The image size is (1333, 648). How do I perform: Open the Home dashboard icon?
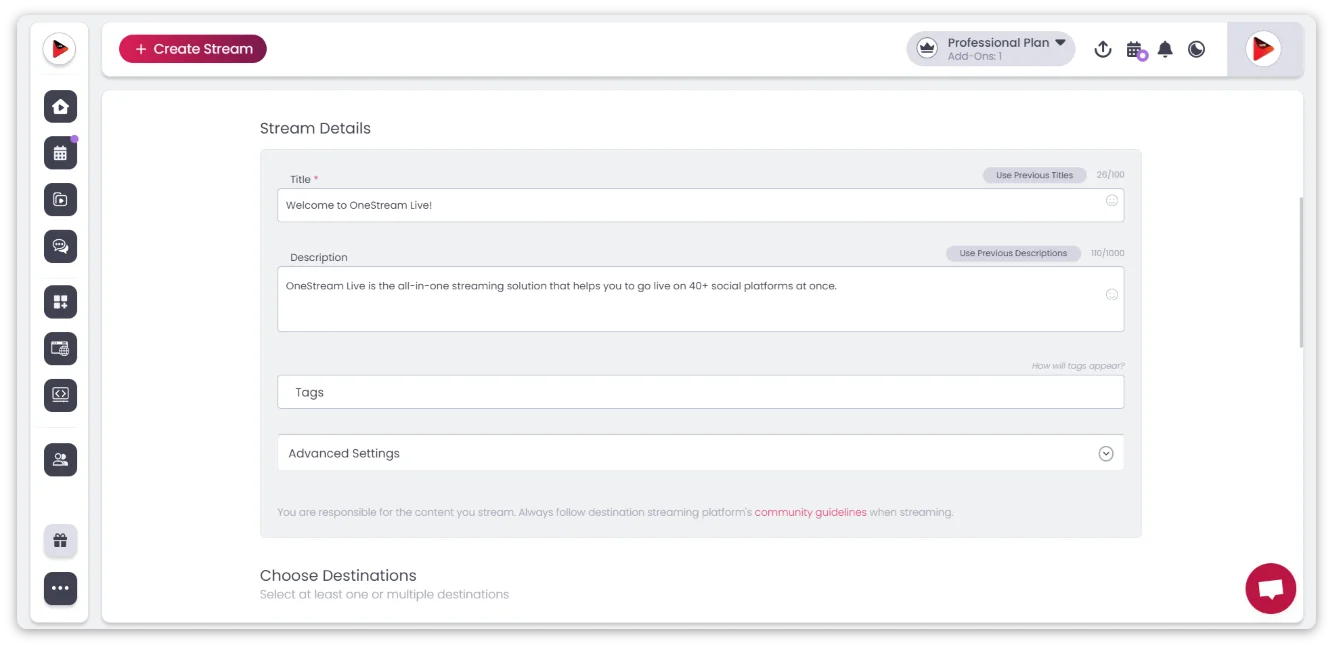pyautogui.click(x=60, y=106)
